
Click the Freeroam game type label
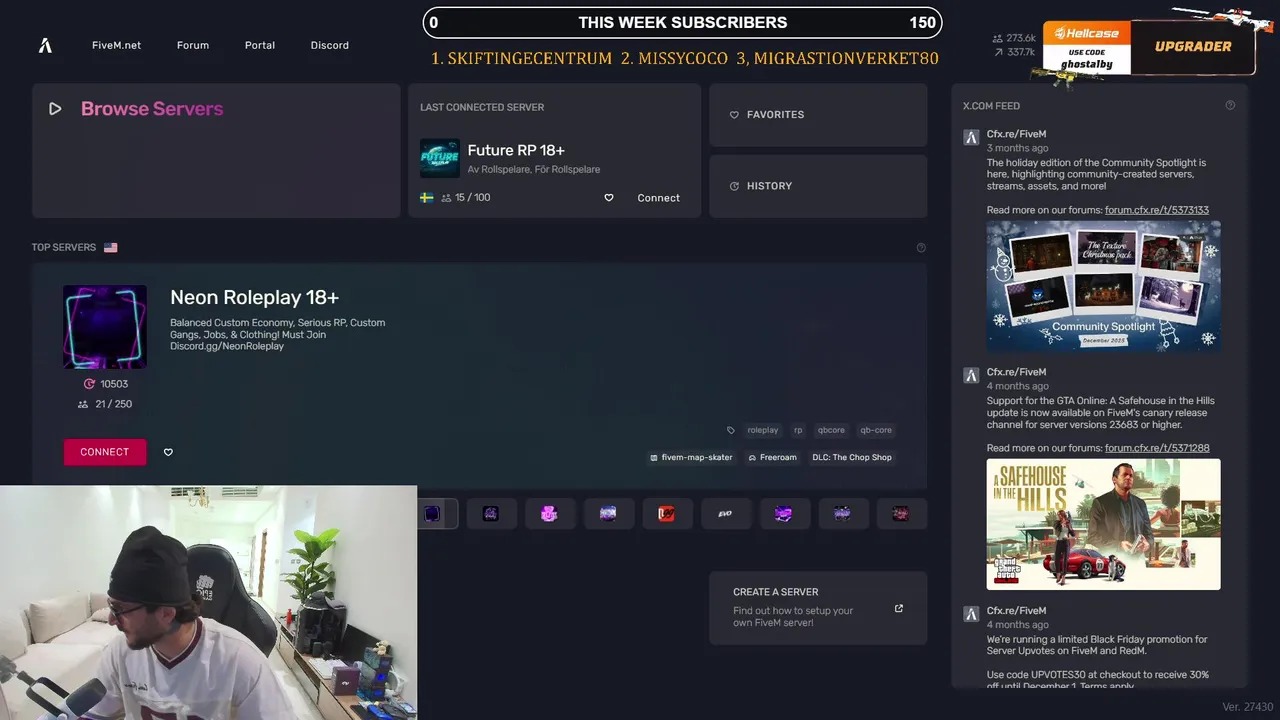pyautogui.click(x=773, y=457)
